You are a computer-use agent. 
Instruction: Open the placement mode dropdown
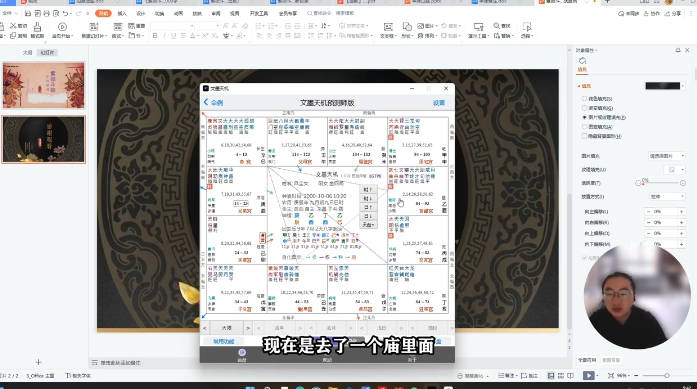667,197
